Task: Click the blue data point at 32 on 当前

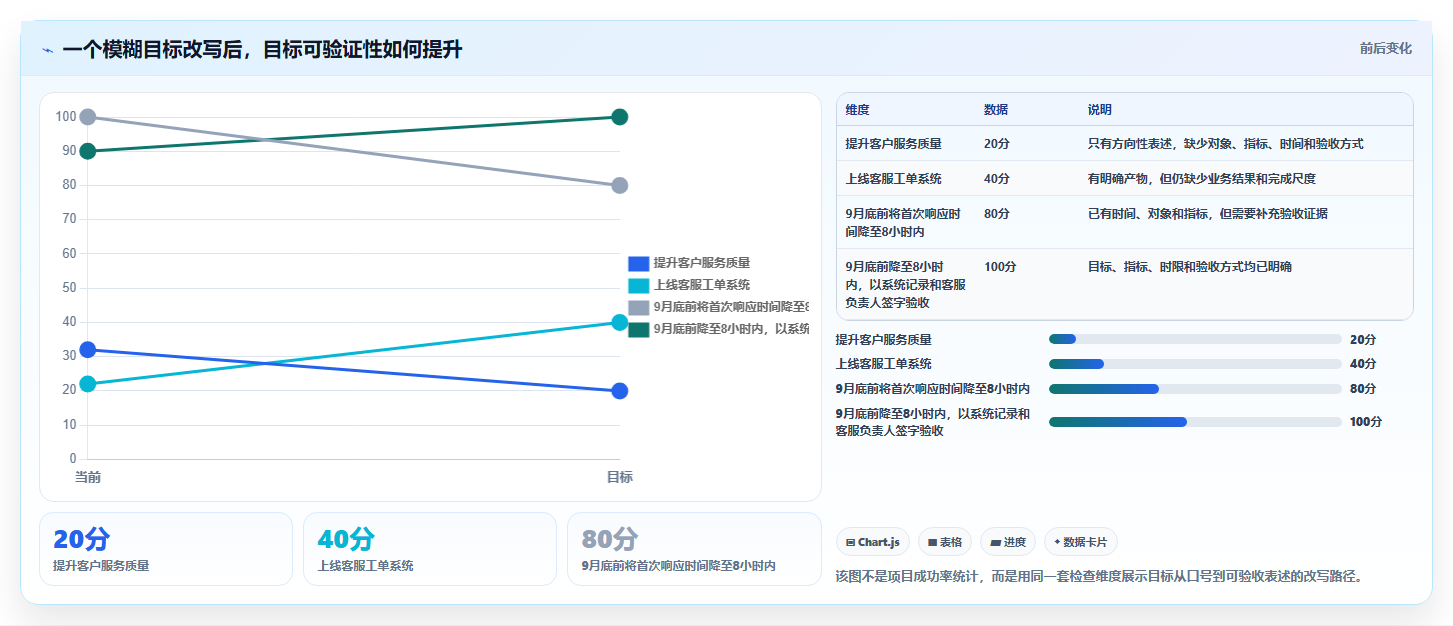Action: 88,349
